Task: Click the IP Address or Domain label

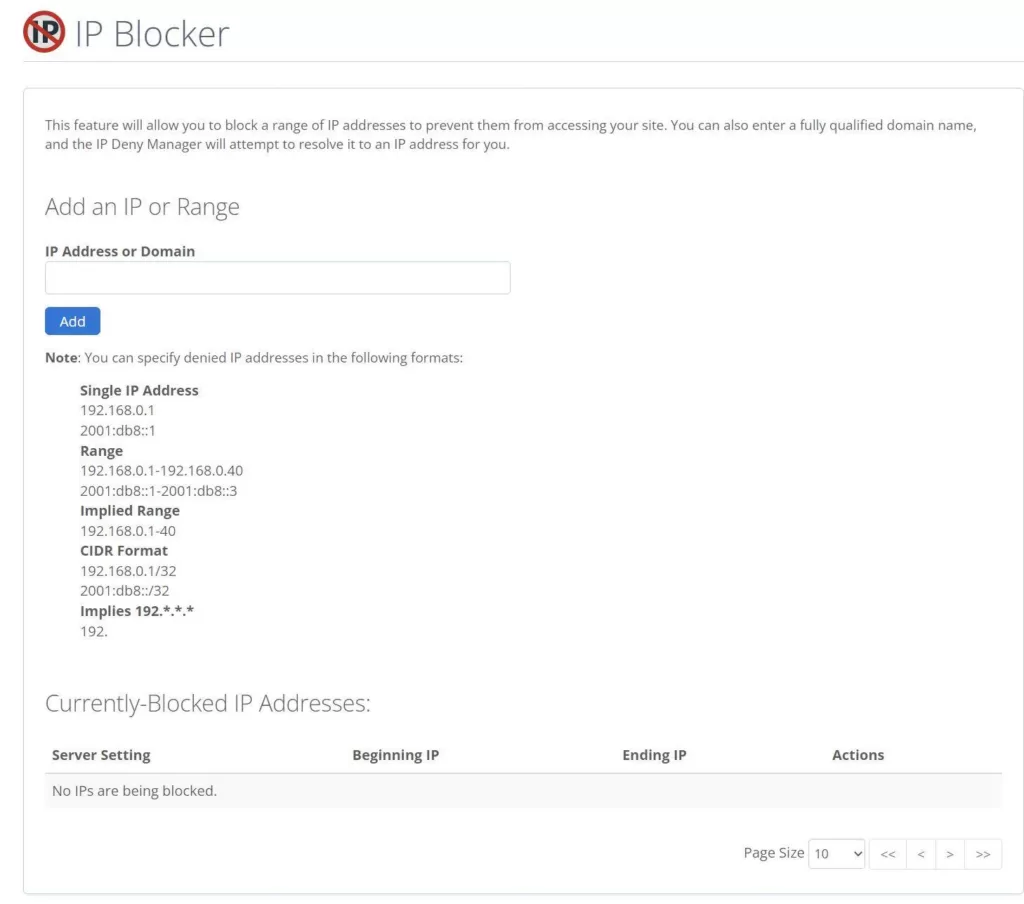Action: 120,251
